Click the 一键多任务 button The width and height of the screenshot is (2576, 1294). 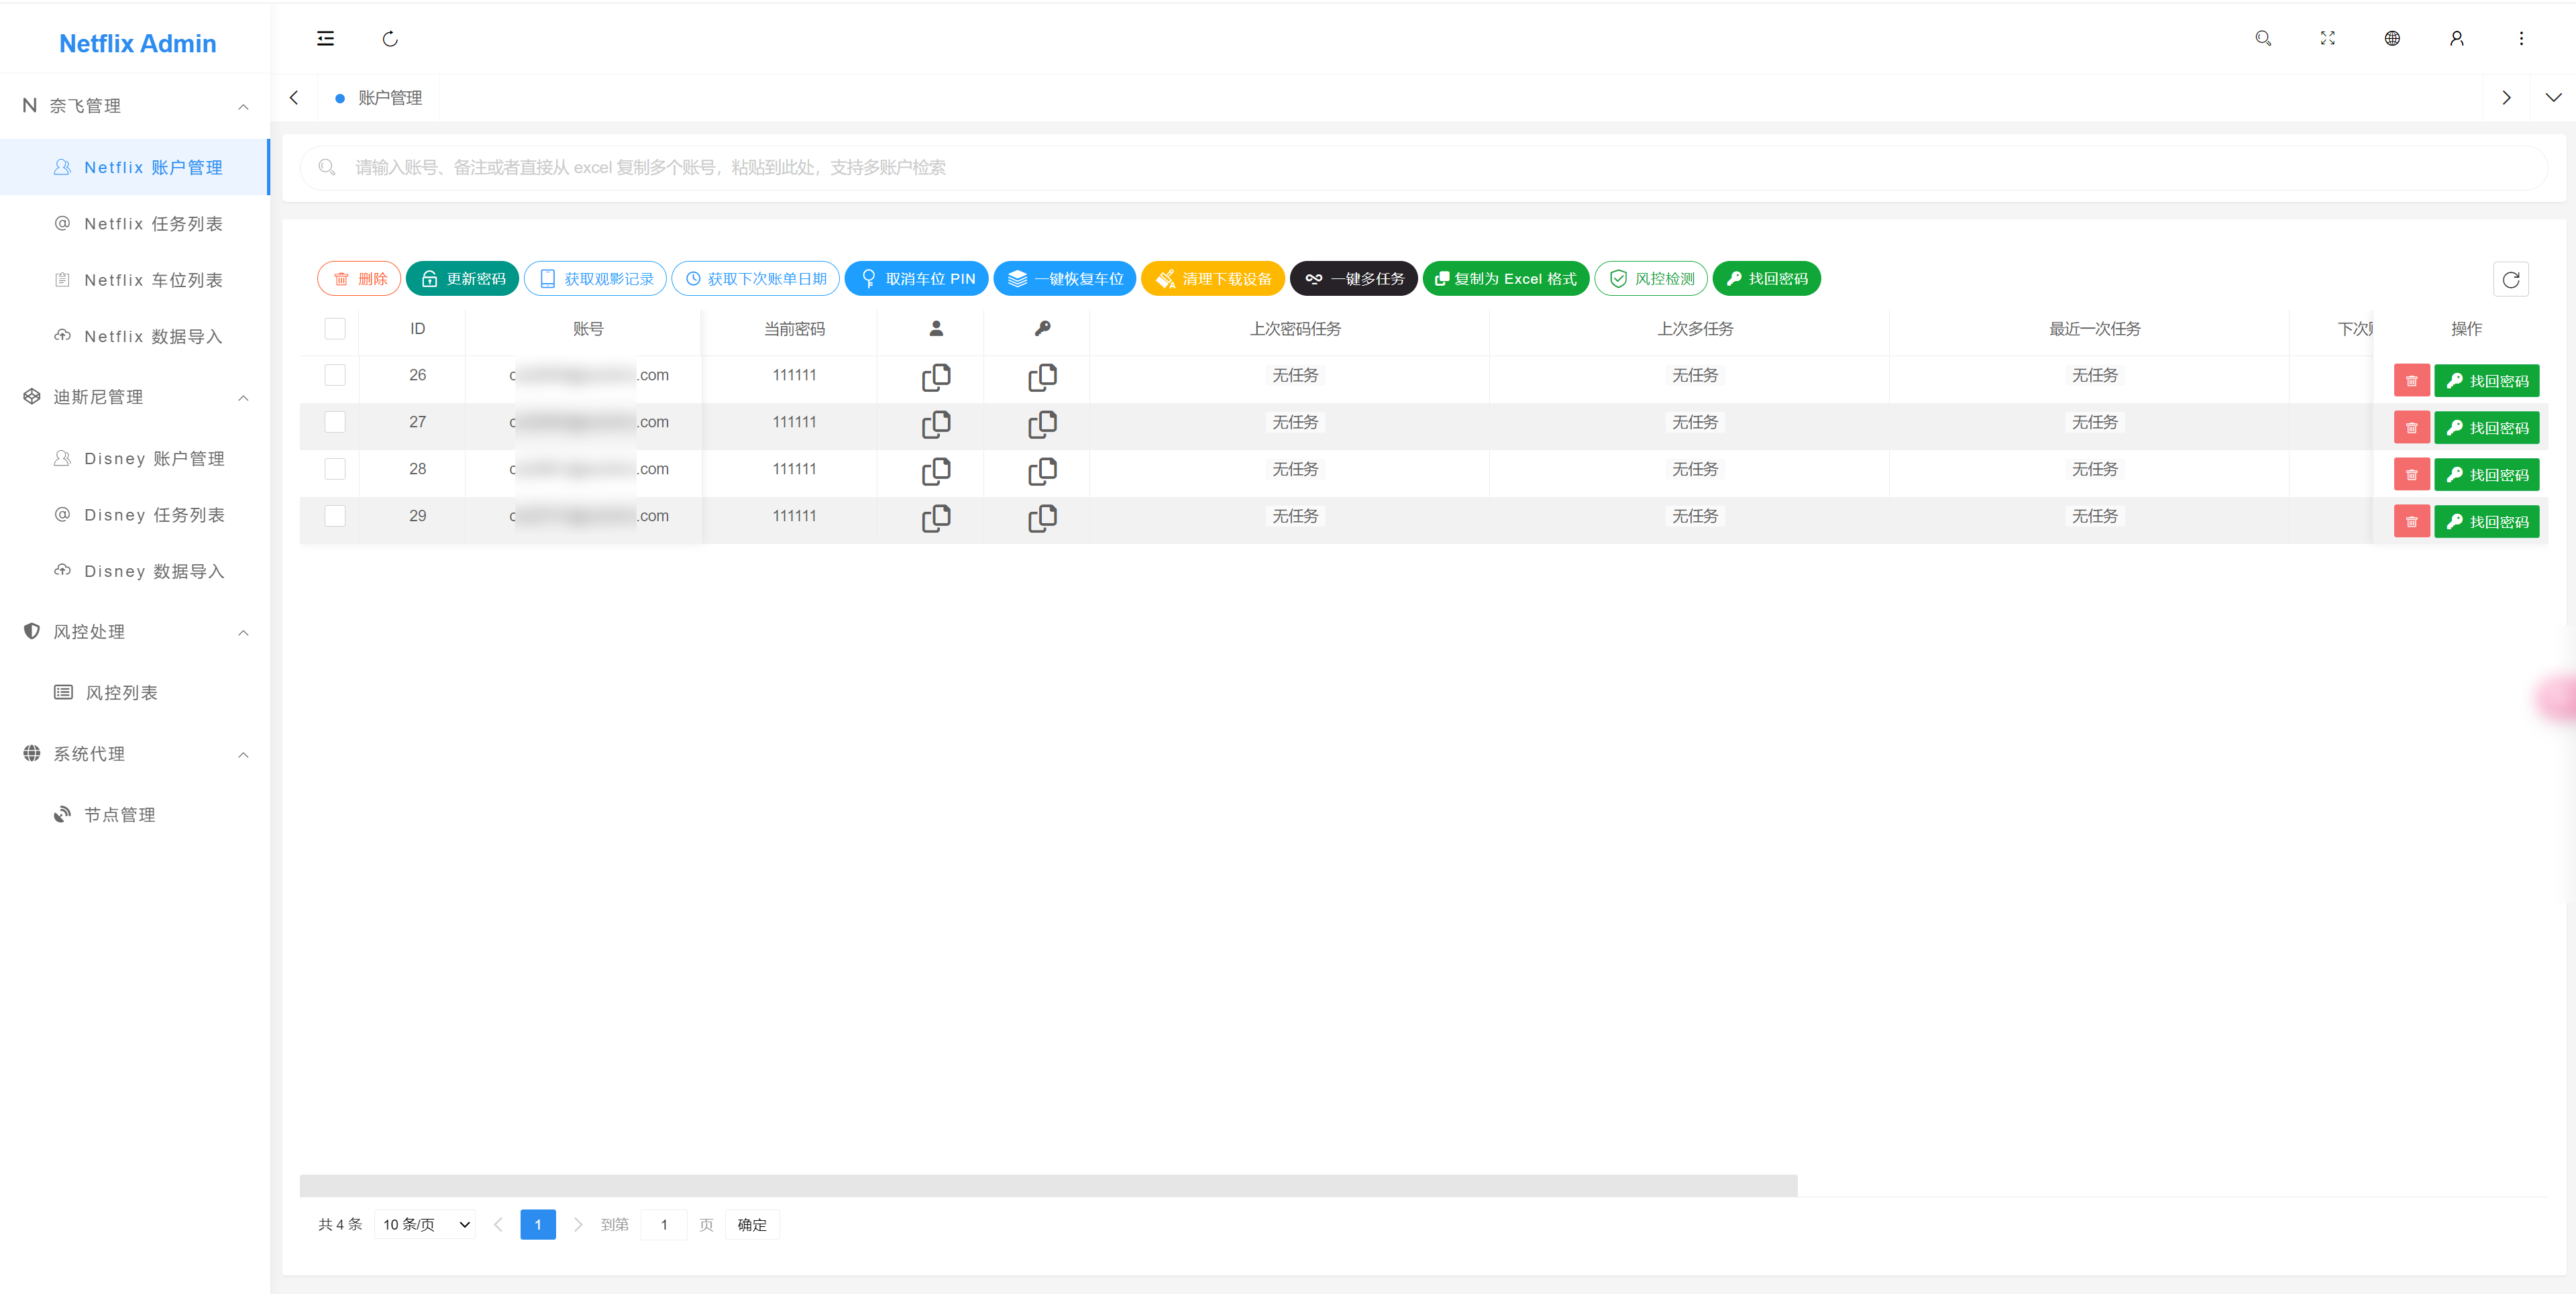(x=1354, y=279)
